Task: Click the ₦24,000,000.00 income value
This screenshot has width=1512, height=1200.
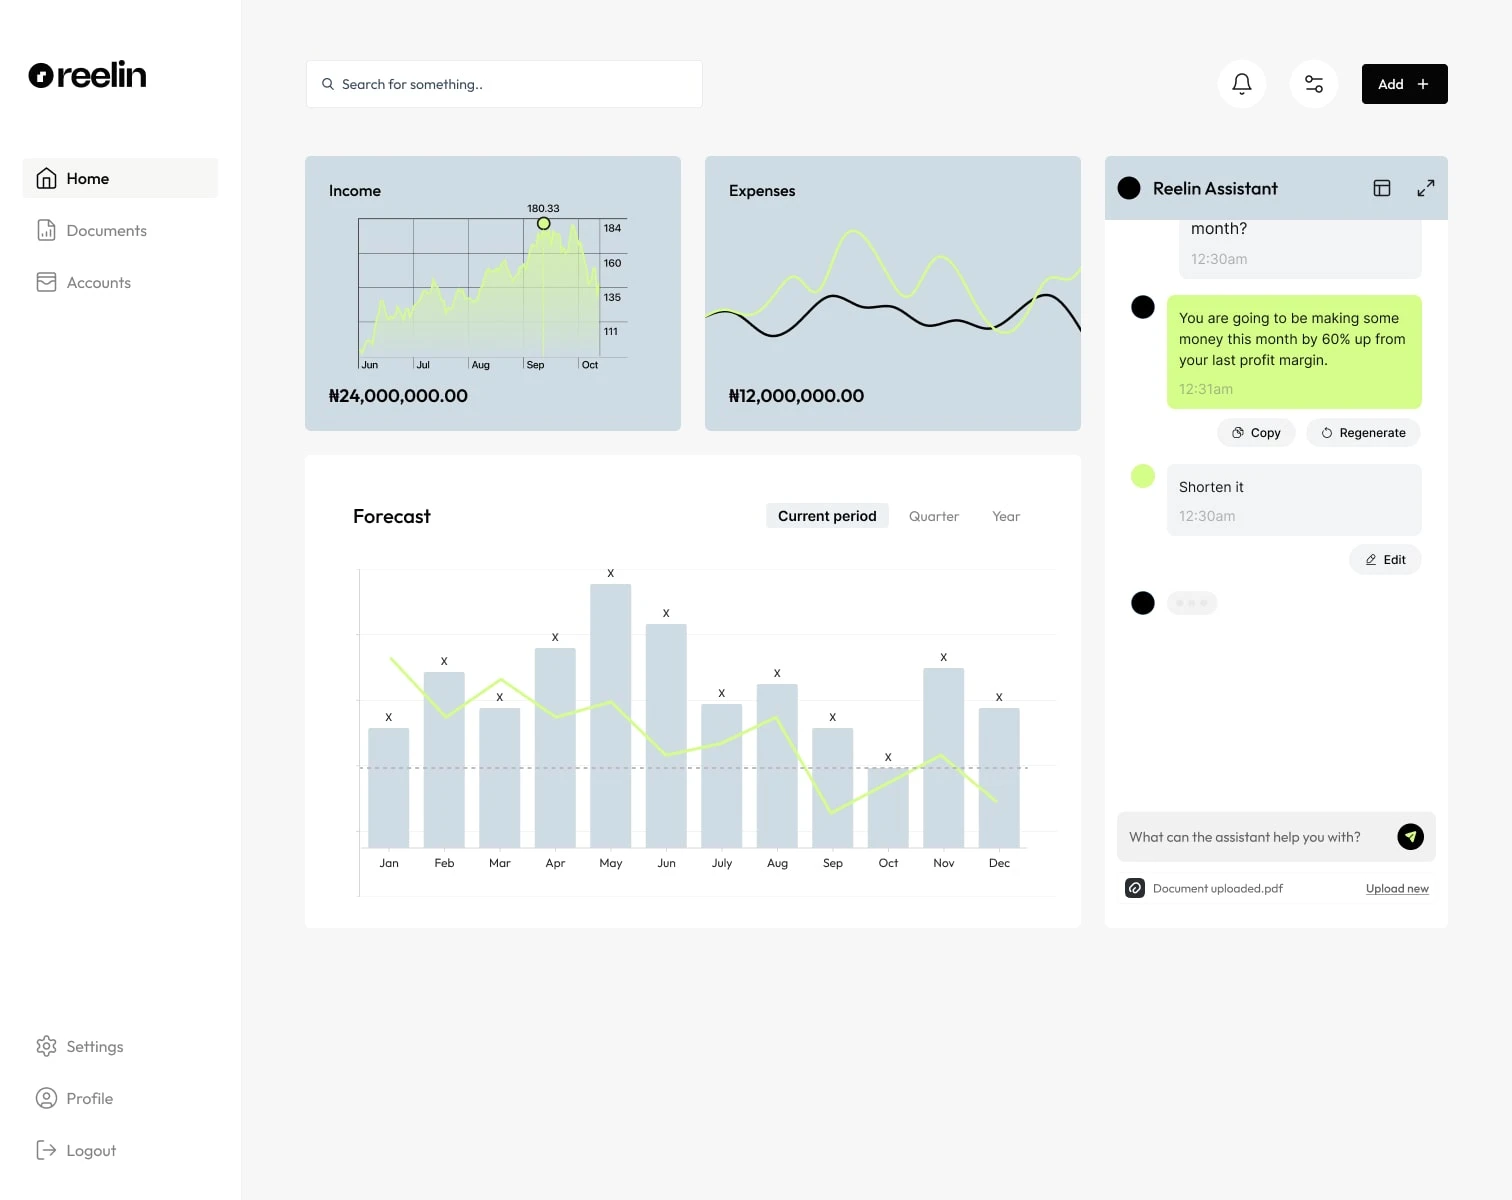Action: coord(398,396)
